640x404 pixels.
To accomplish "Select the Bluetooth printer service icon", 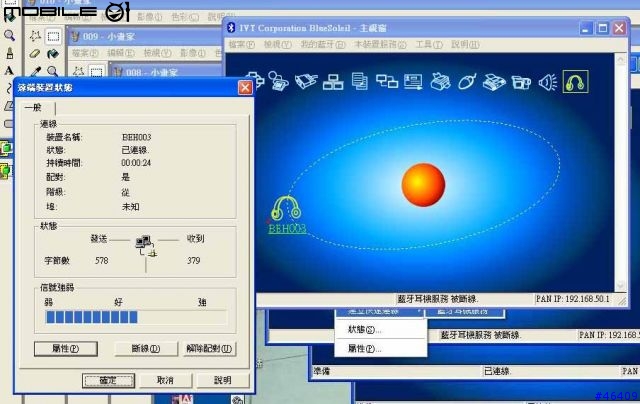I will (440, 82).
